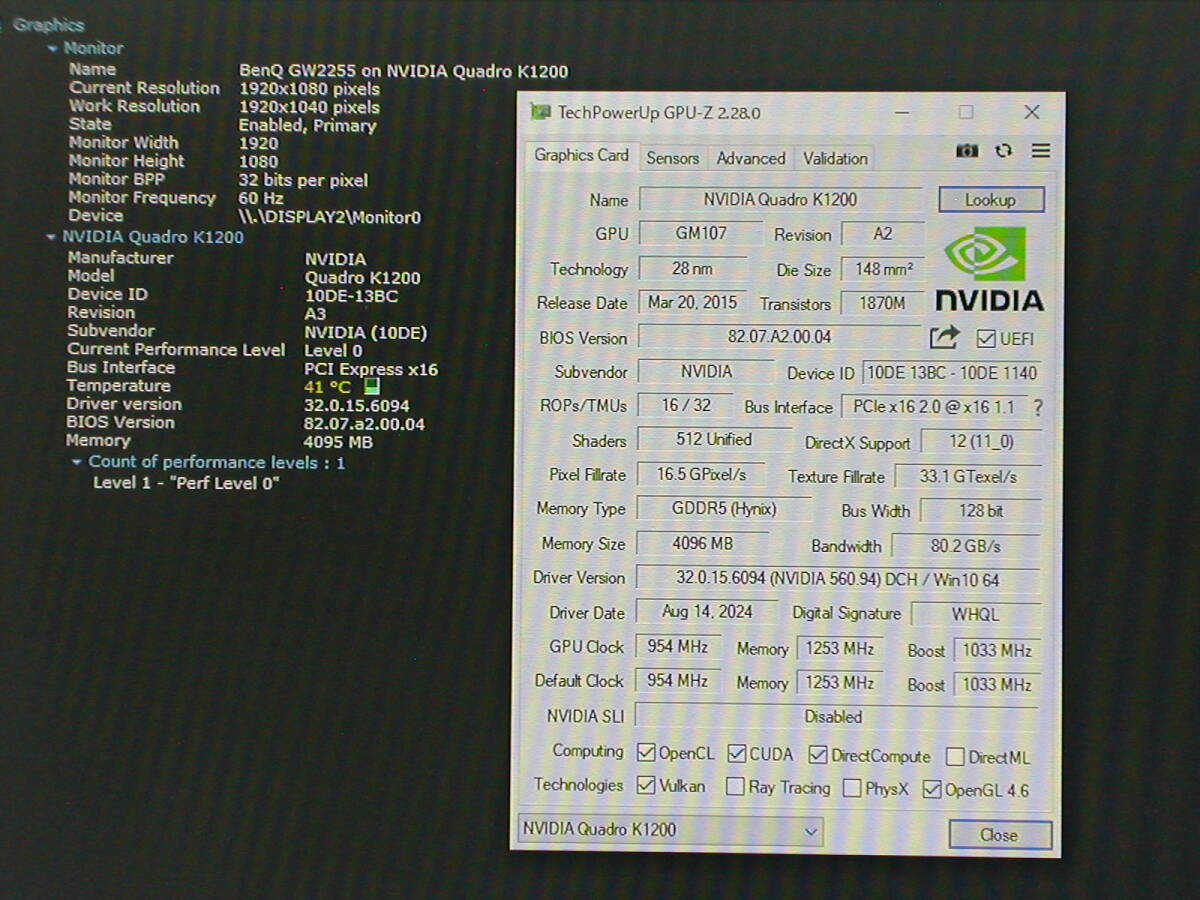Toggle the DirectML checkbox
The height and width of the screenshot is (900, 1200).
coord(955,757)
